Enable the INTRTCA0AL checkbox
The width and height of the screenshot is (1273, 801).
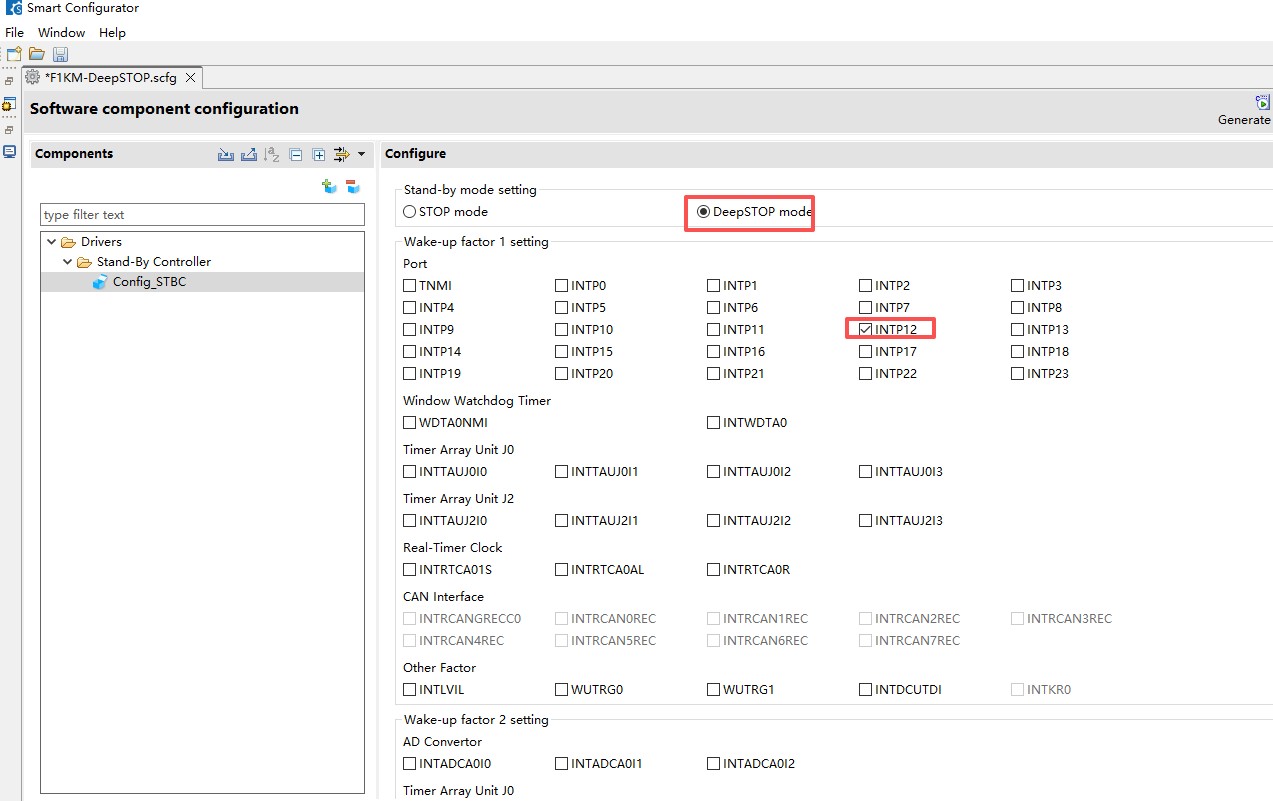tap(562, 570)
